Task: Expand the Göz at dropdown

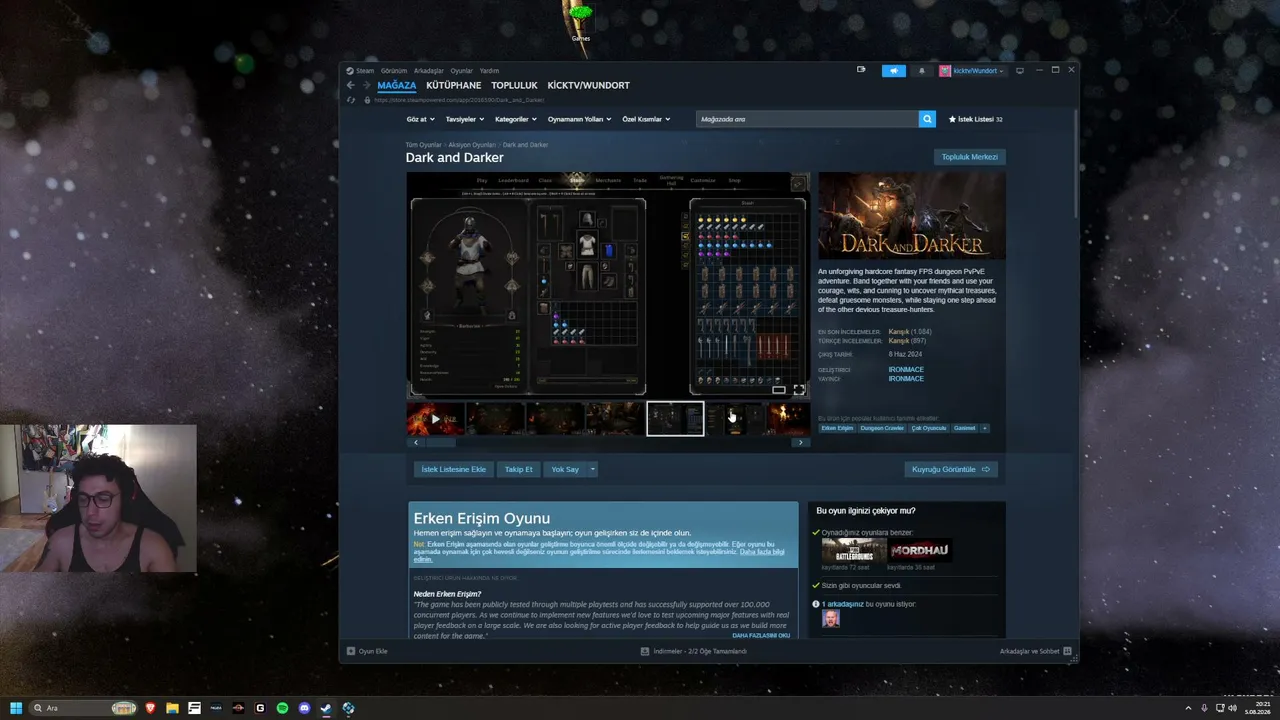Action: click(x=420, y=119)
